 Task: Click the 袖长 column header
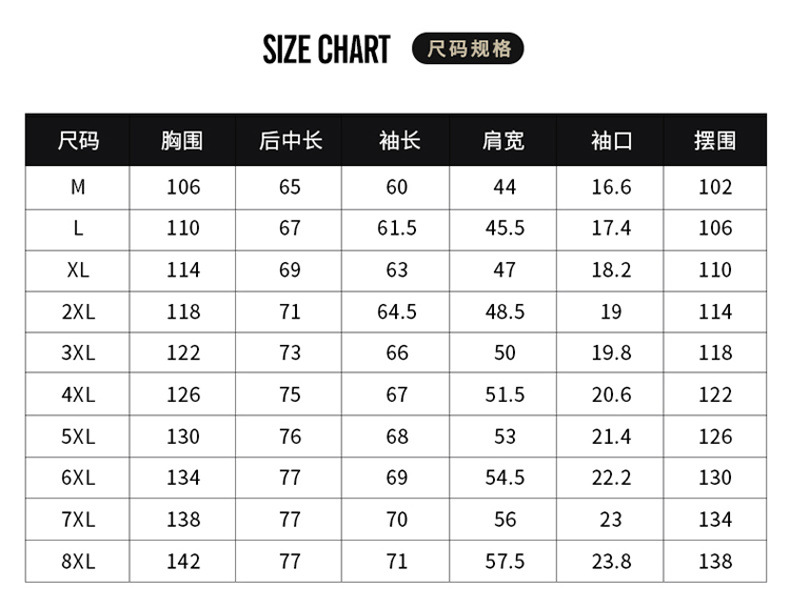(397, 141)
